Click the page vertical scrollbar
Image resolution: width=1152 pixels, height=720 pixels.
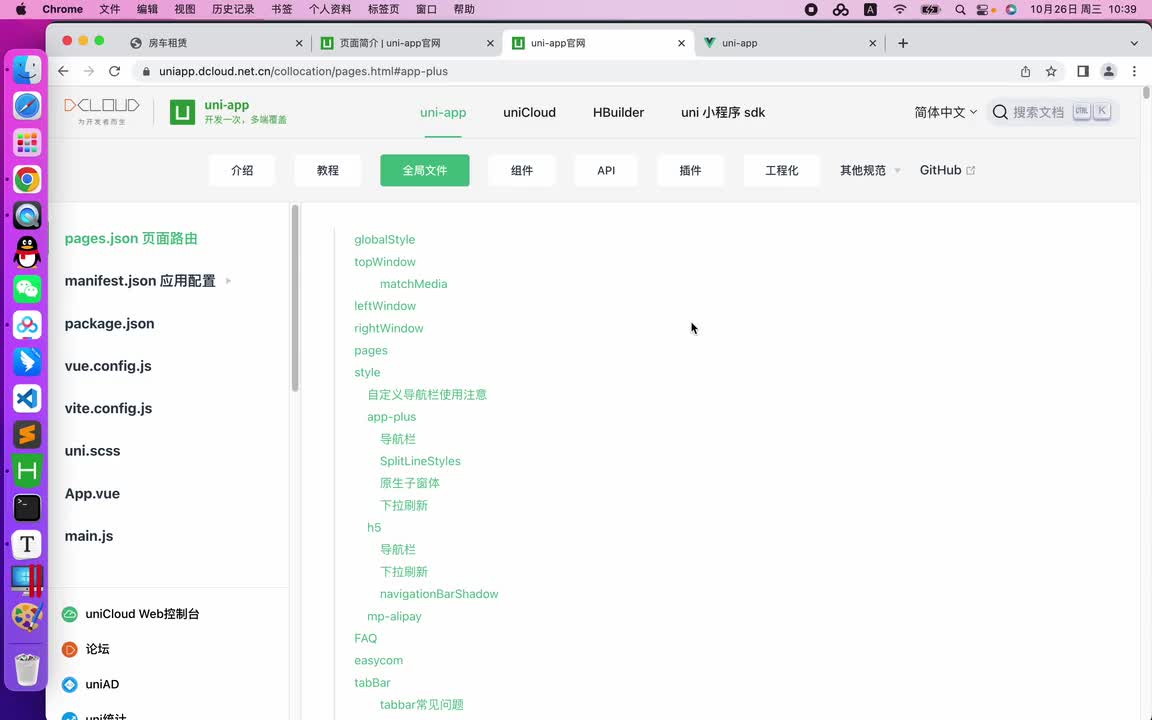1146,93
